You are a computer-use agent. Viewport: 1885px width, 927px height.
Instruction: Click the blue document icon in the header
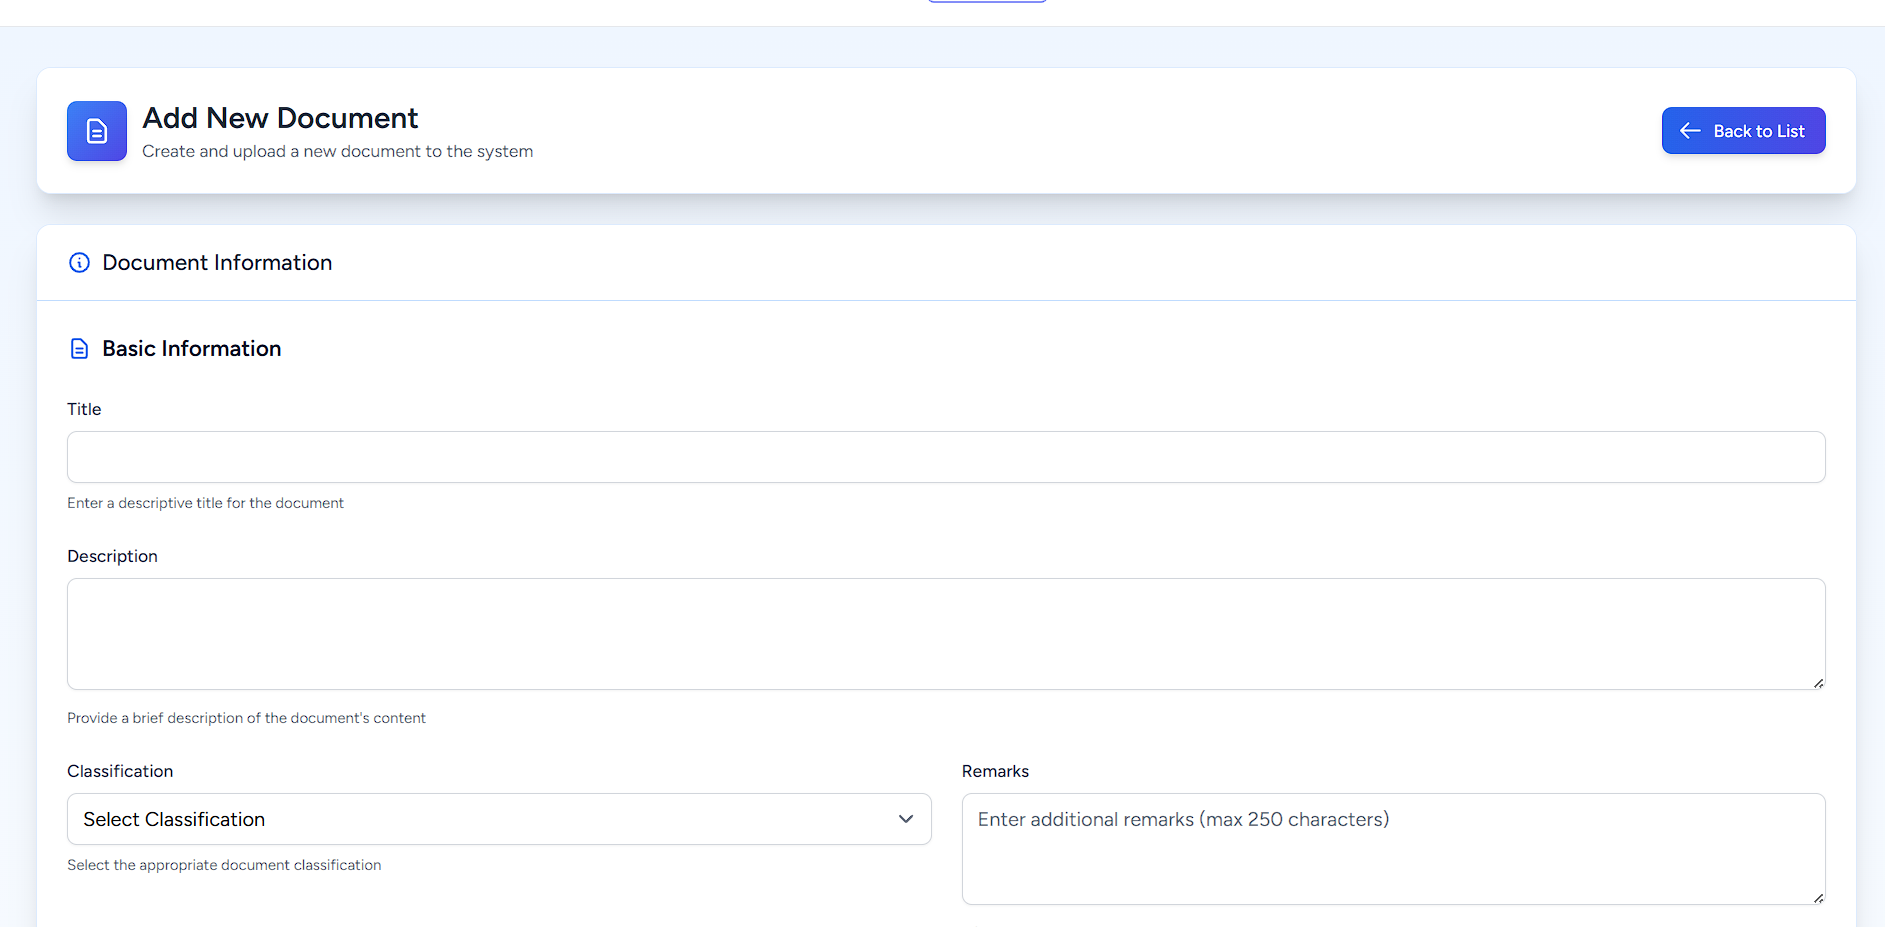[x=96, y=131]
